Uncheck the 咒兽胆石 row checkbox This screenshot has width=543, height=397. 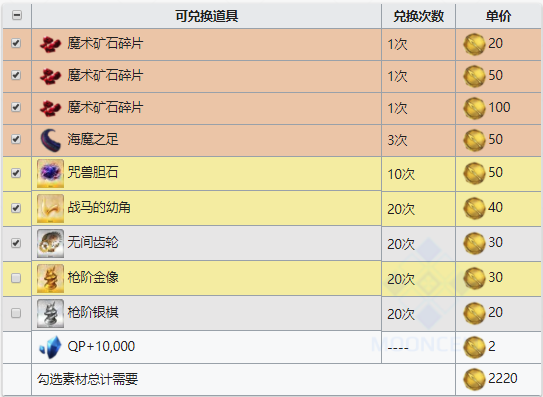pyautogui.click(x=16, y=173)
